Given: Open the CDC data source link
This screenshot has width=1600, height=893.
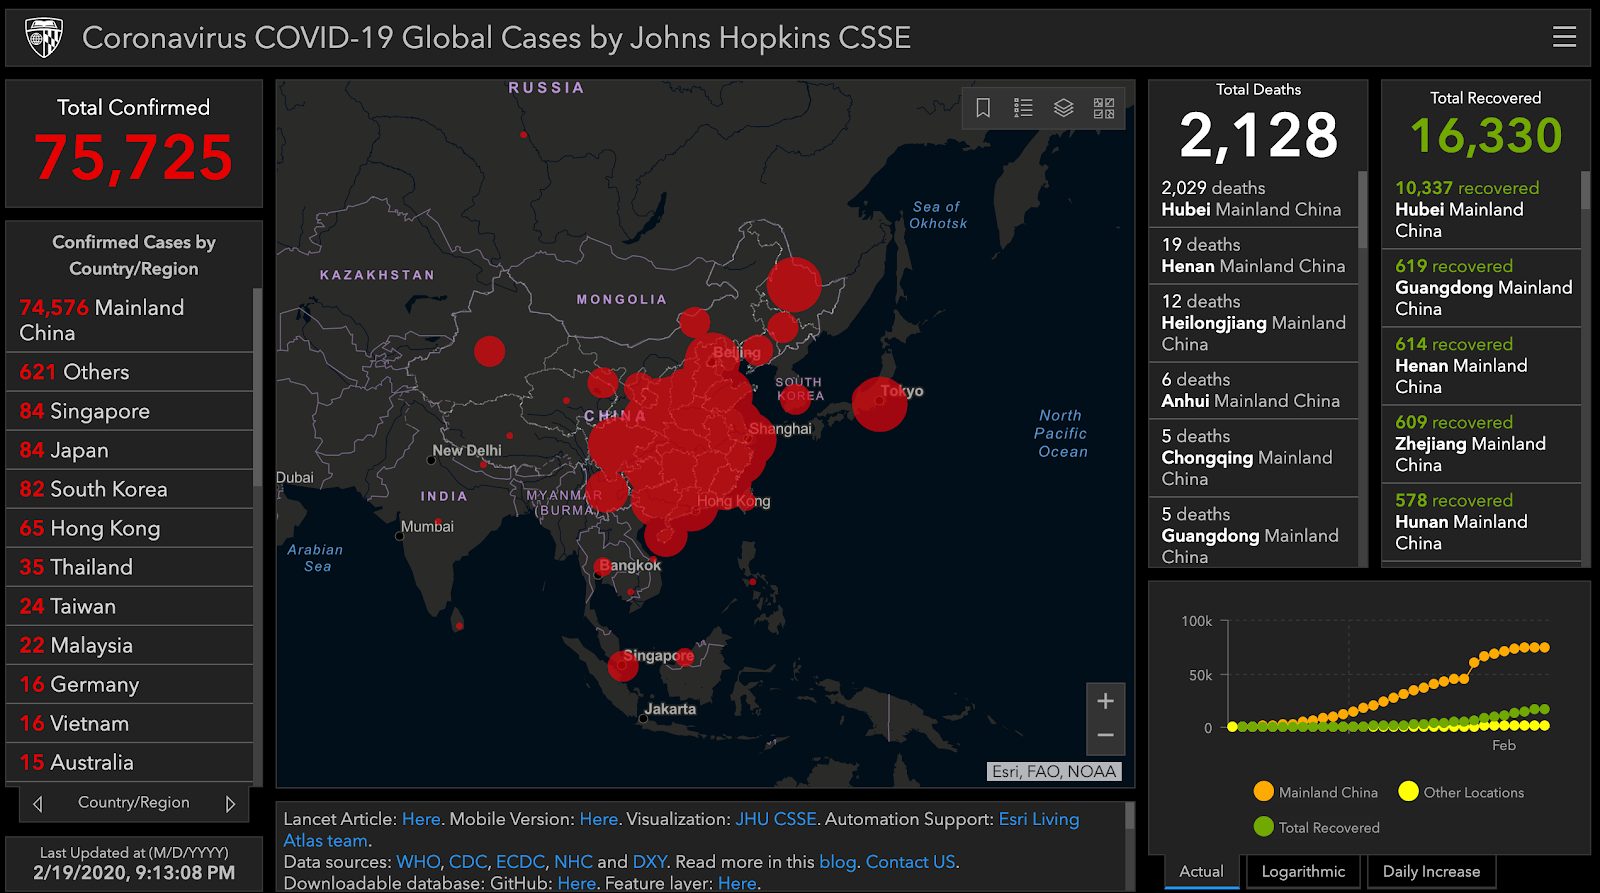Looking at the screenshot, I should click(468, 862).
